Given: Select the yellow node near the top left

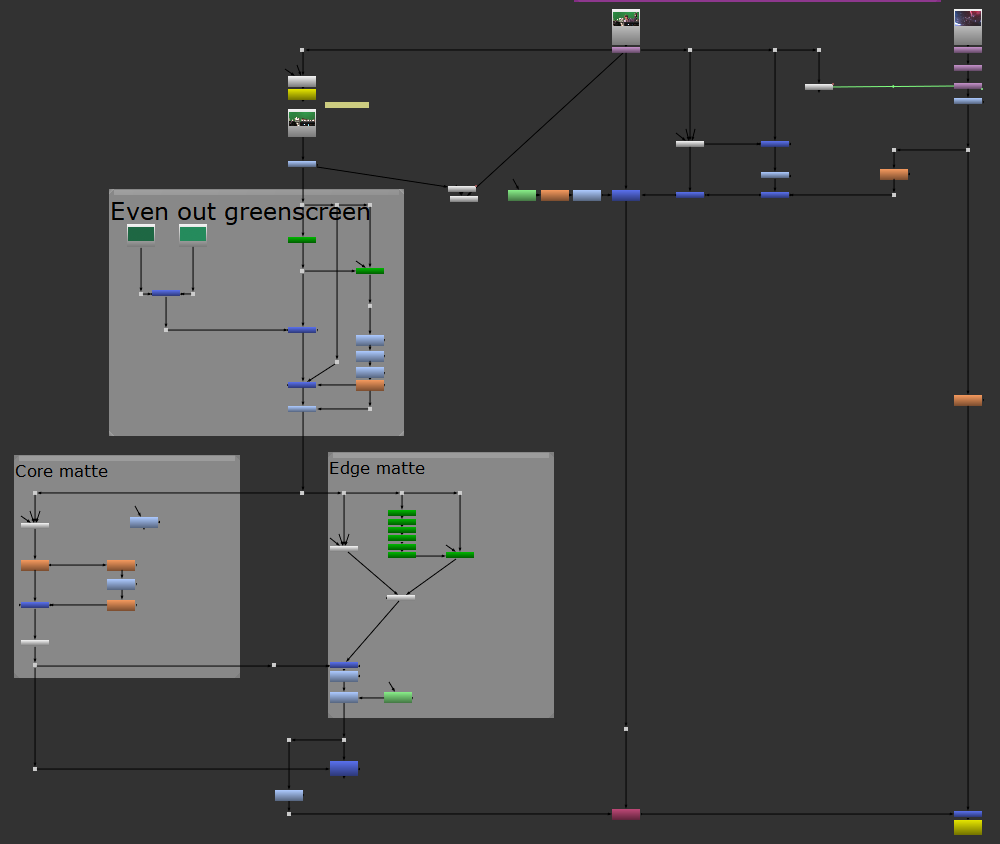Looking at the screenshot, I should (x=302, y=95).
